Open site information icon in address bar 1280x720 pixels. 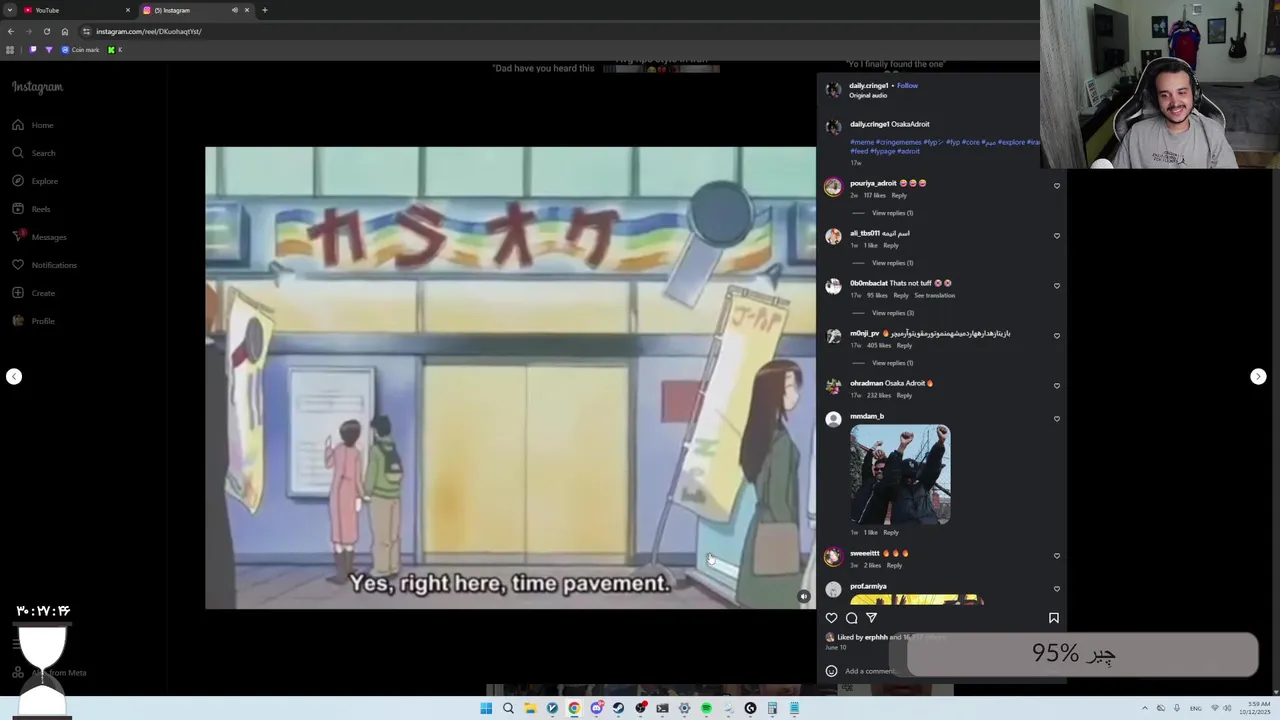[86, 31]
